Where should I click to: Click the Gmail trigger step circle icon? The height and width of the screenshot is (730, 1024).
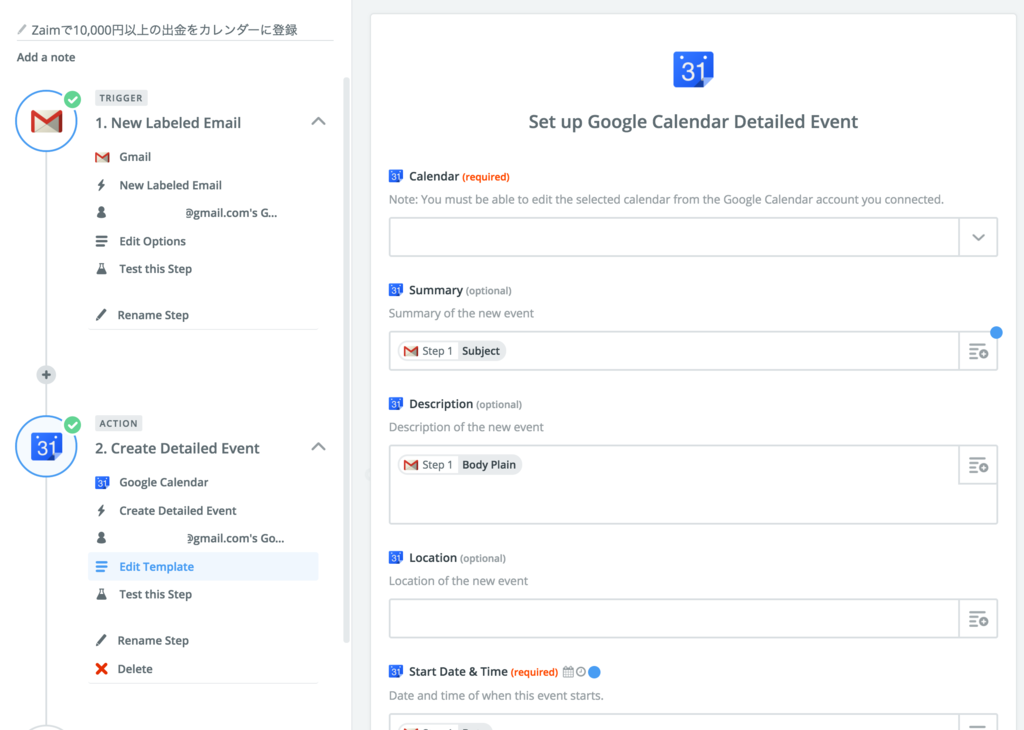coord(46,121)
